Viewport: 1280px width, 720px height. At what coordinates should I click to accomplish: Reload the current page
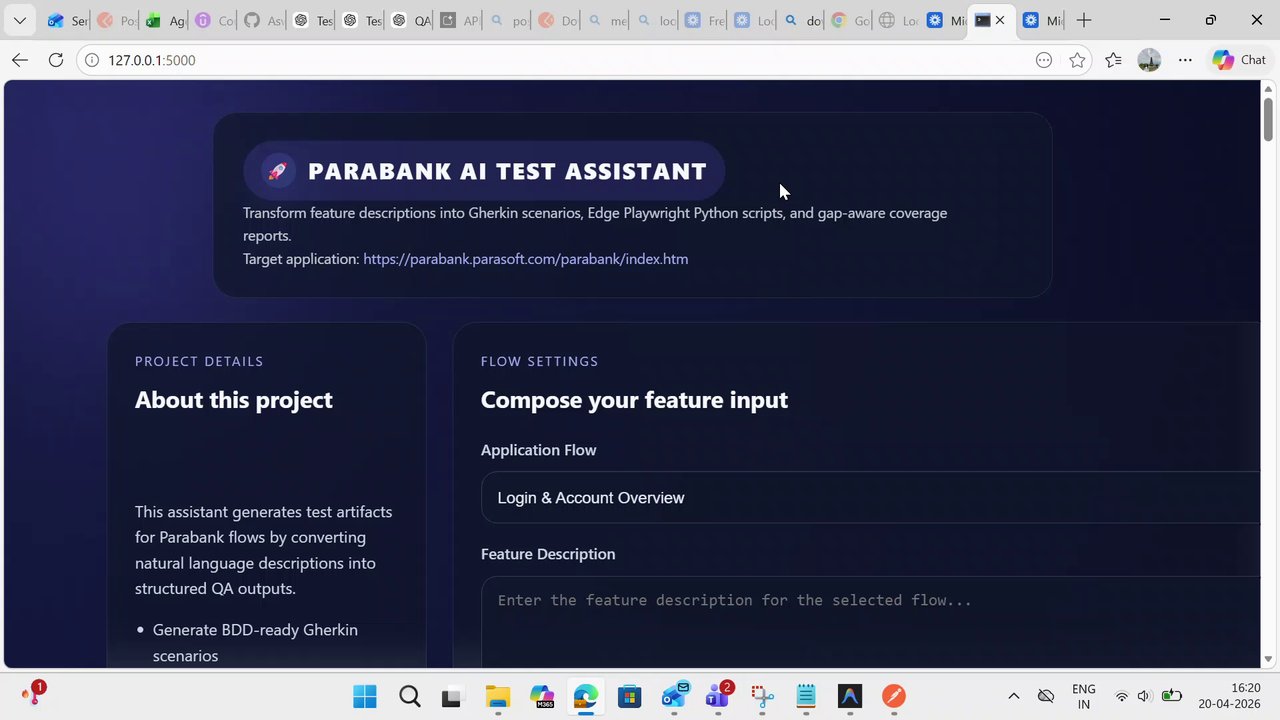pyautogui.click(x=56, y=60)
